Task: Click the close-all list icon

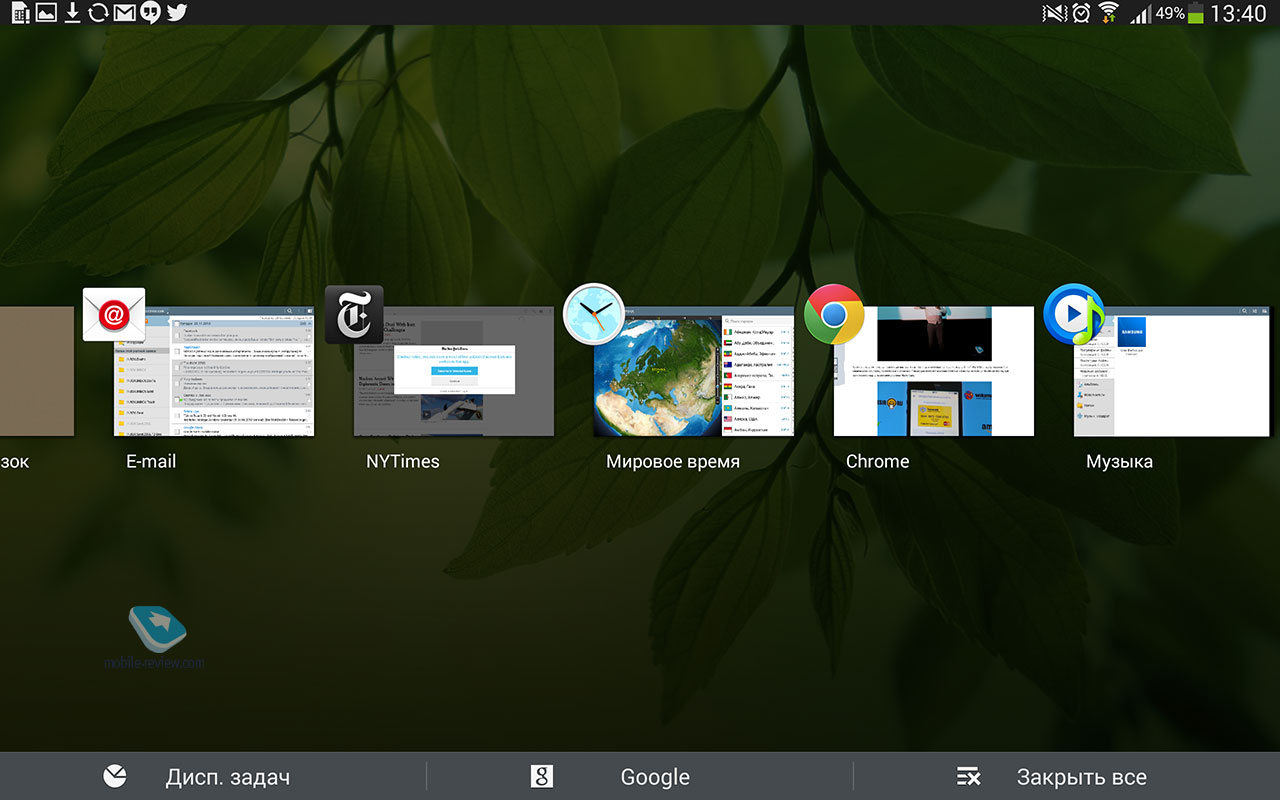Action: click(x=968, y=777)
